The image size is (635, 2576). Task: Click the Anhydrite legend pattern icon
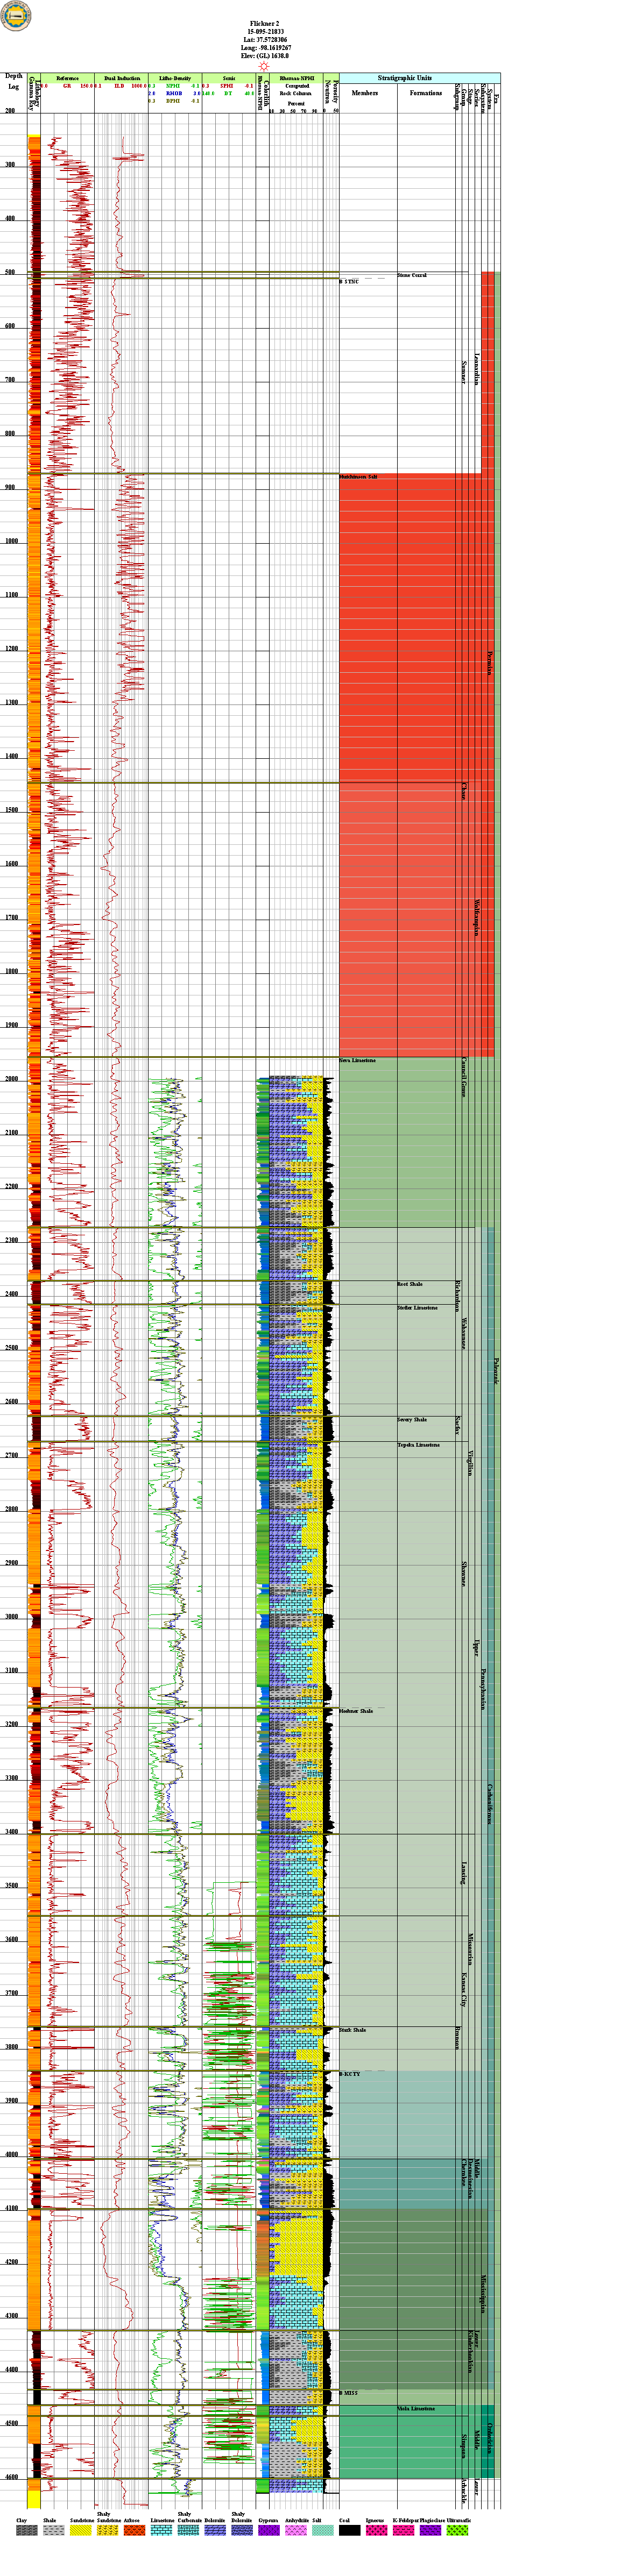[296, 2530]
